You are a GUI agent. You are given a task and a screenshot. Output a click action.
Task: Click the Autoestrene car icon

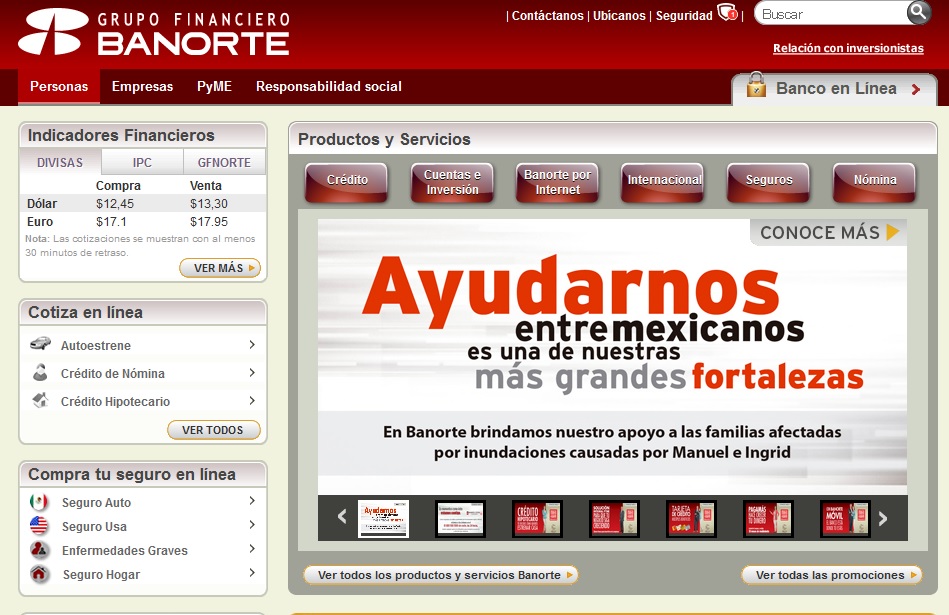[41, 344]
